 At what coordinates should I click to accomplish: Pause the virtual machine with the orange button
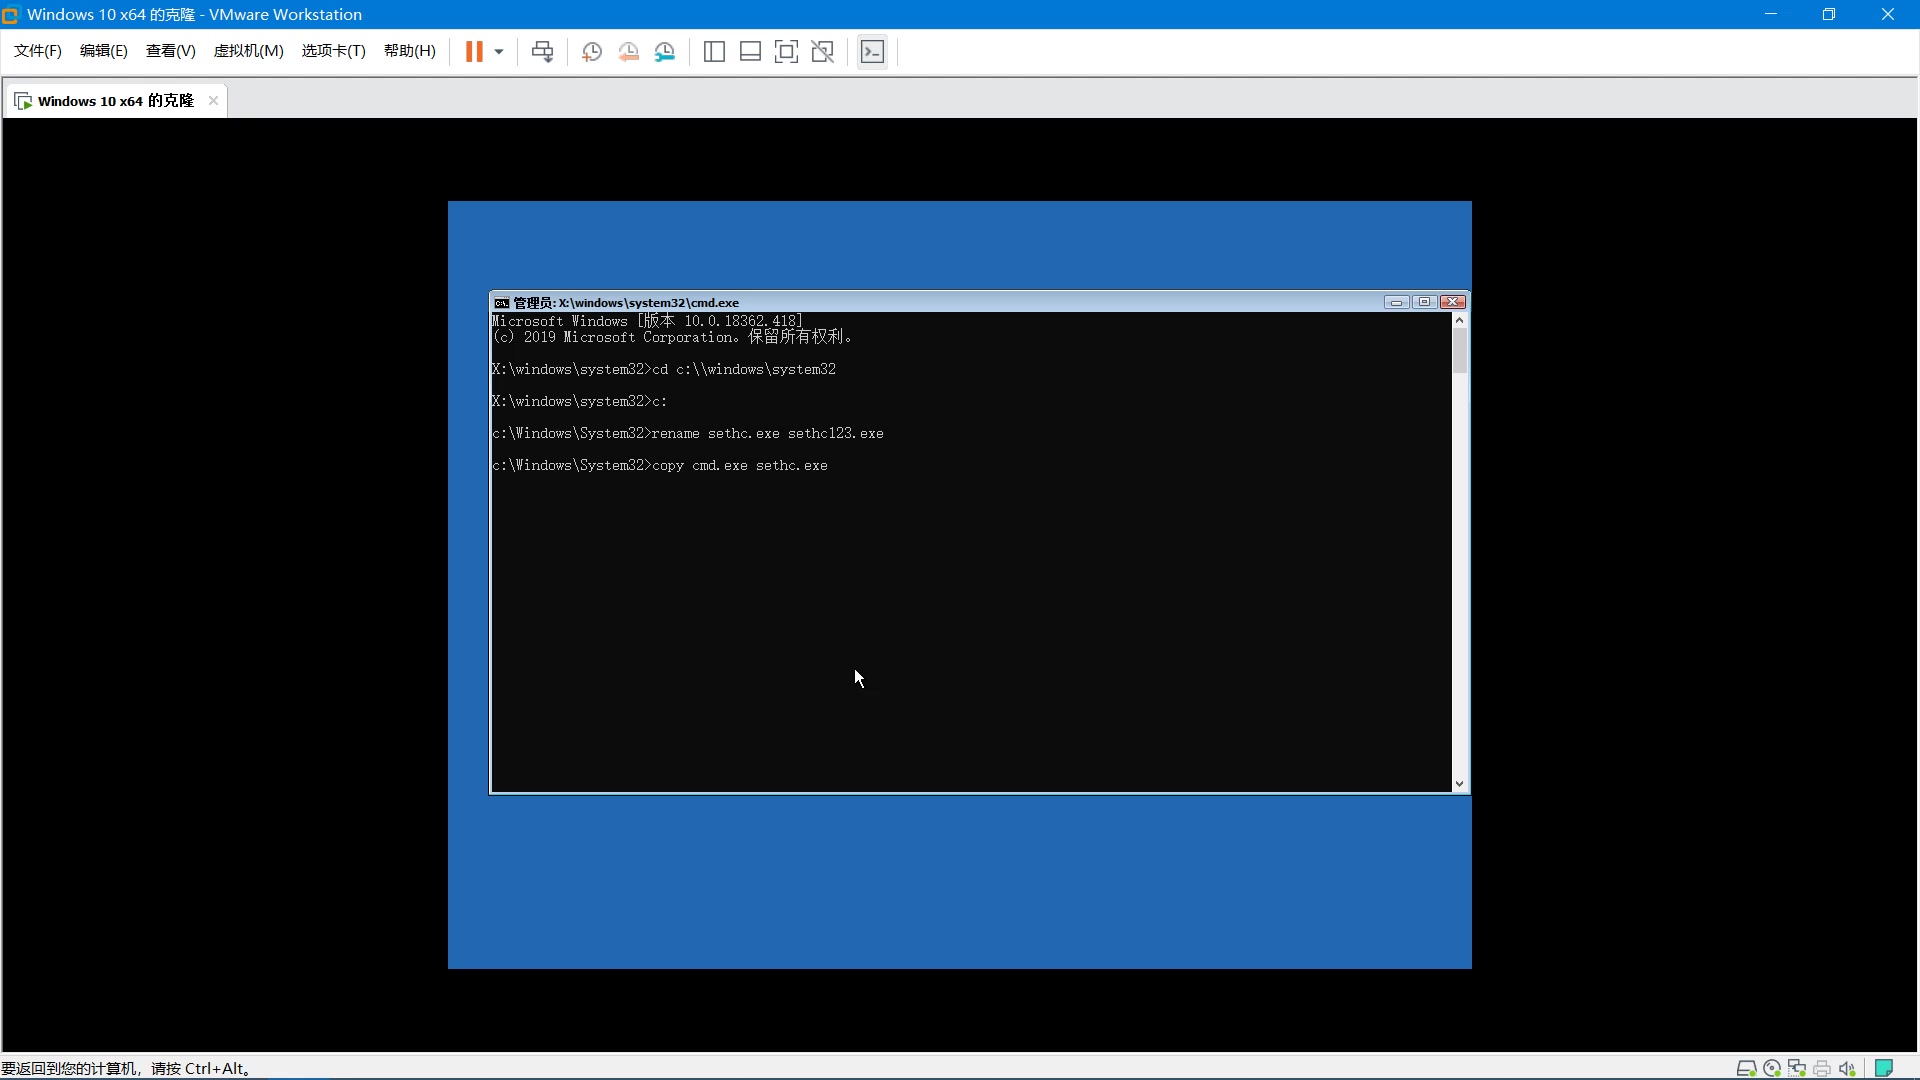pyautogui.click(x=474, y=52)
